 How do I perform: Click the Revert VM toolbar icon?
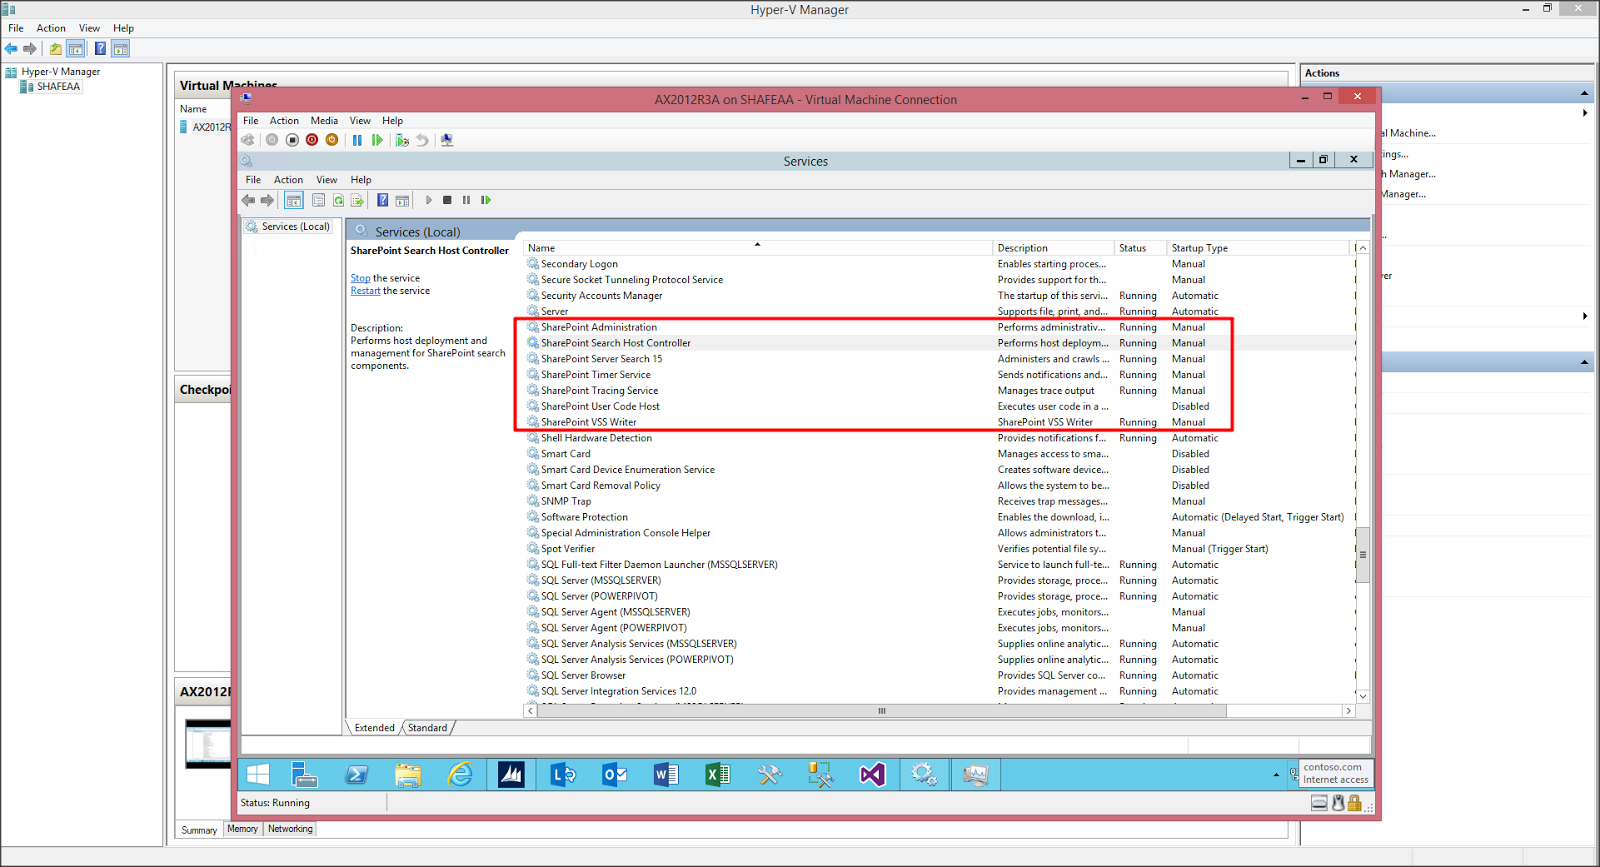[422, 140]
